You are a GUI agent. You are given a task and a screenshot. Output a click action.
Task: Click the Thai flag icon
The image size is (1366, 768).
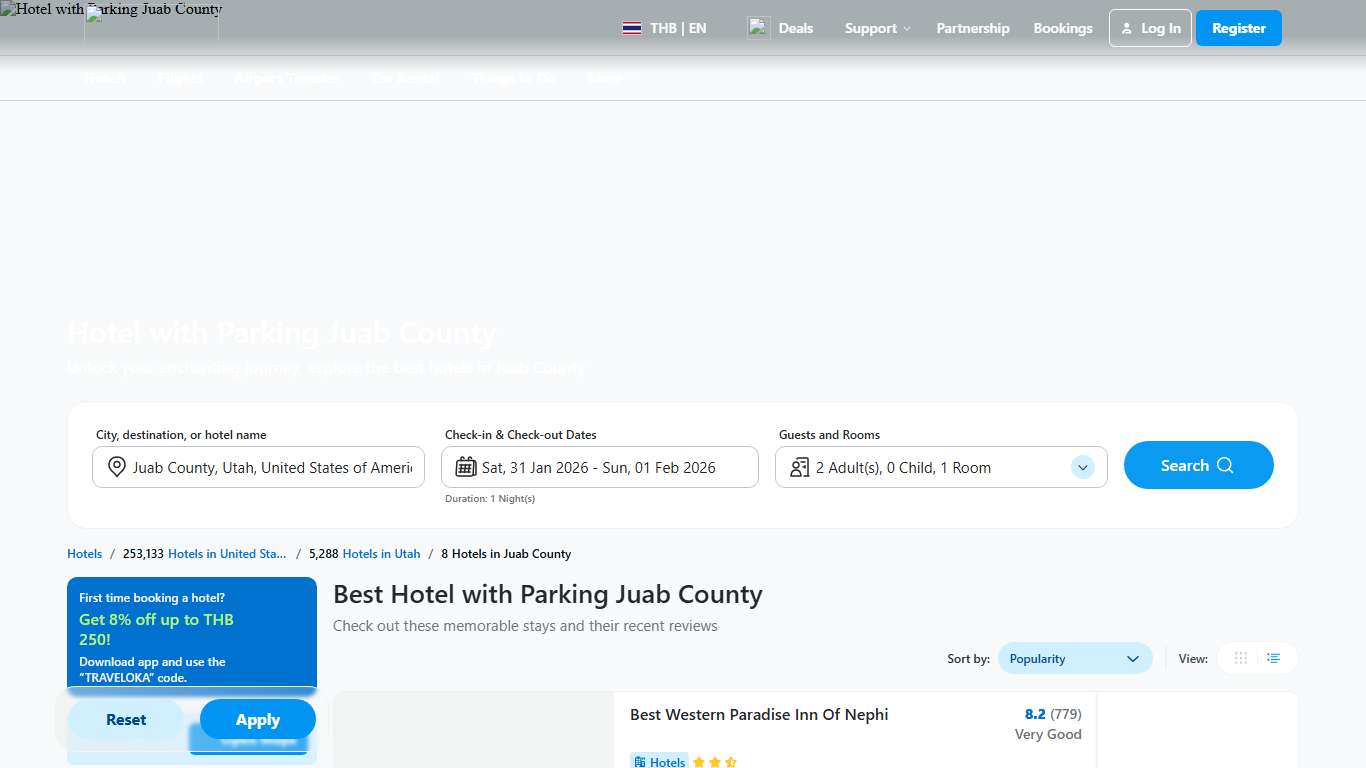pos(631,28)
